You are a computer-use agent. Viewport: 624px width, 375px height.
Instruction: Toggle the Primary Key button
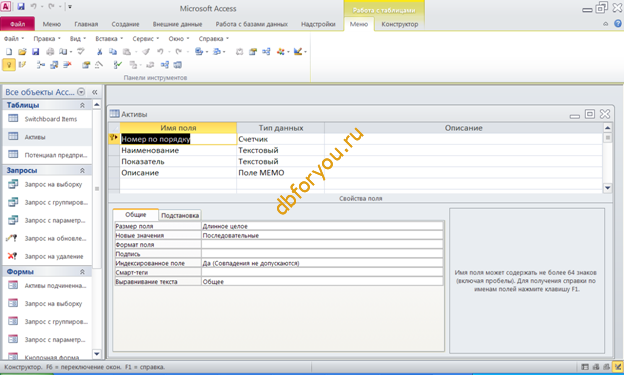(x=9, y=65)
